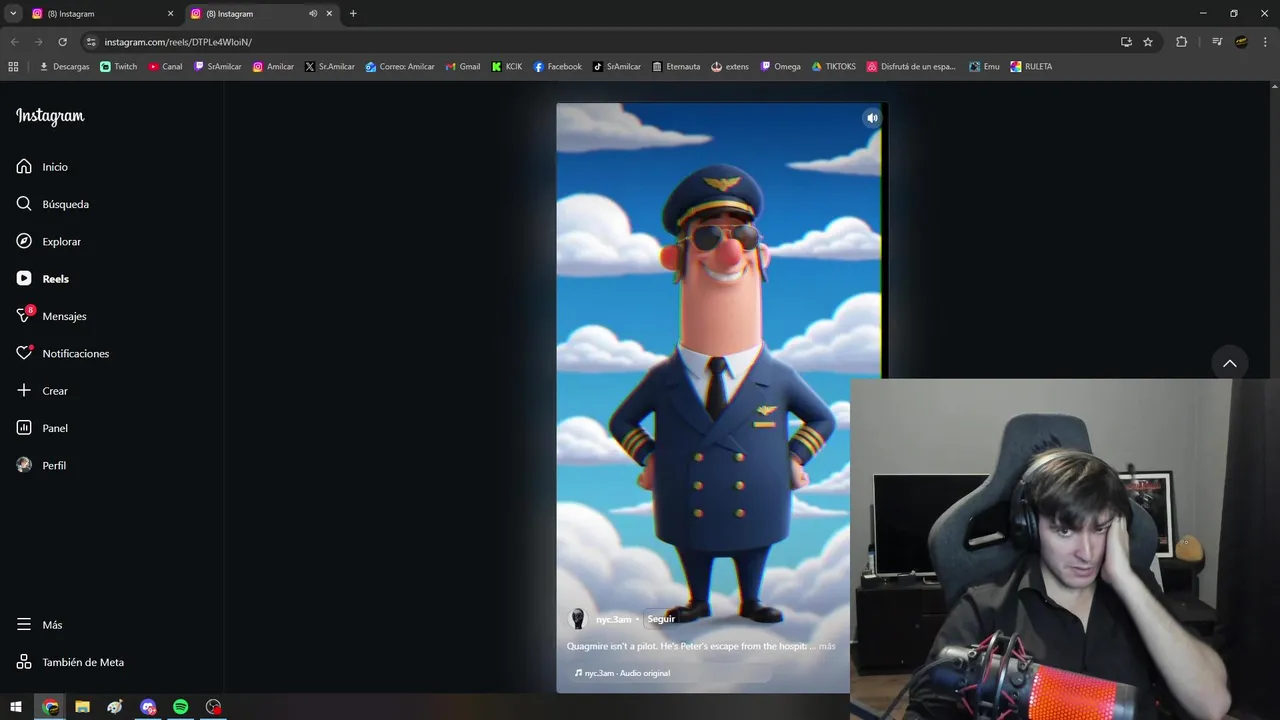The height and width of the screenshot is (720, 1280).
Task: Click the Instagram logo
Action: pyautogui.click(x=50, y=117)
